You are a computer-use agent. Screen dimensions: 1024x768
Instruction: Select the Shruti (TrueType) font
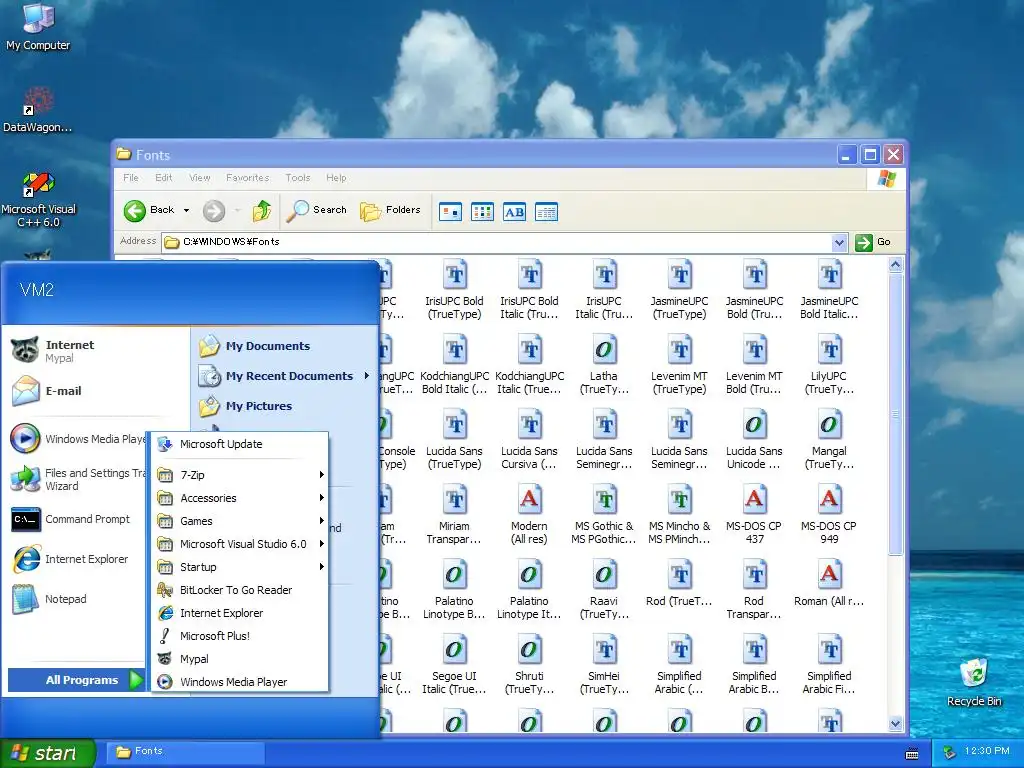529,665
